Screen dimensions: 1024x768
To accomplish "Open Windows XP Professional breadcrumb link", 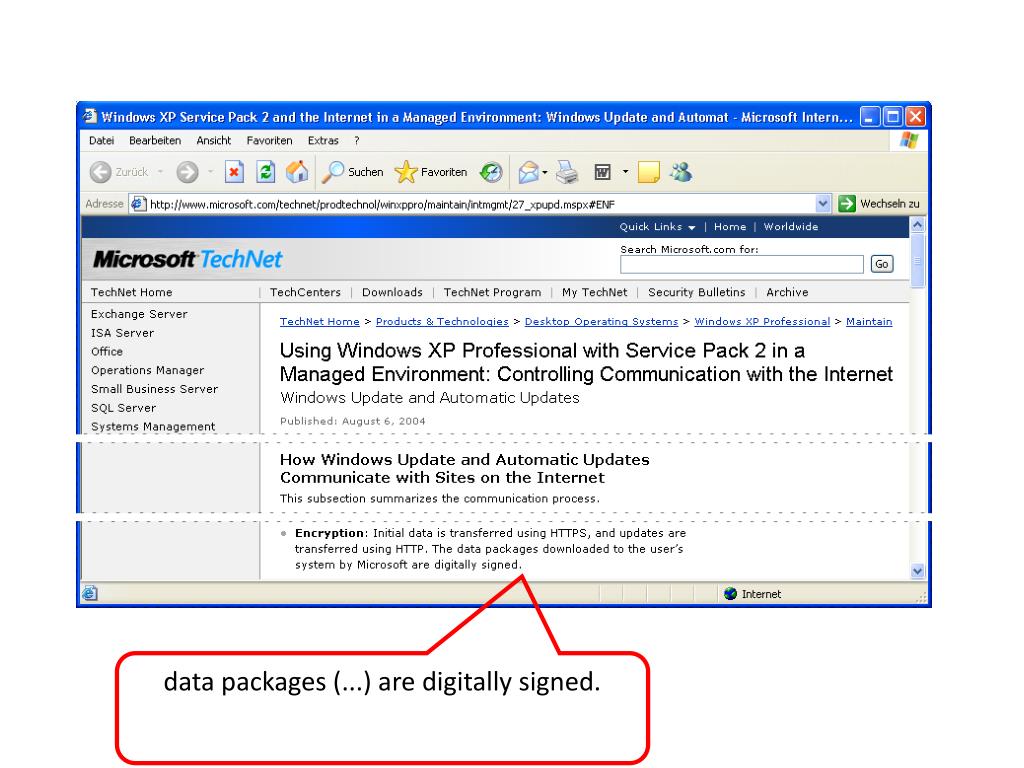I will coord(762,321).
